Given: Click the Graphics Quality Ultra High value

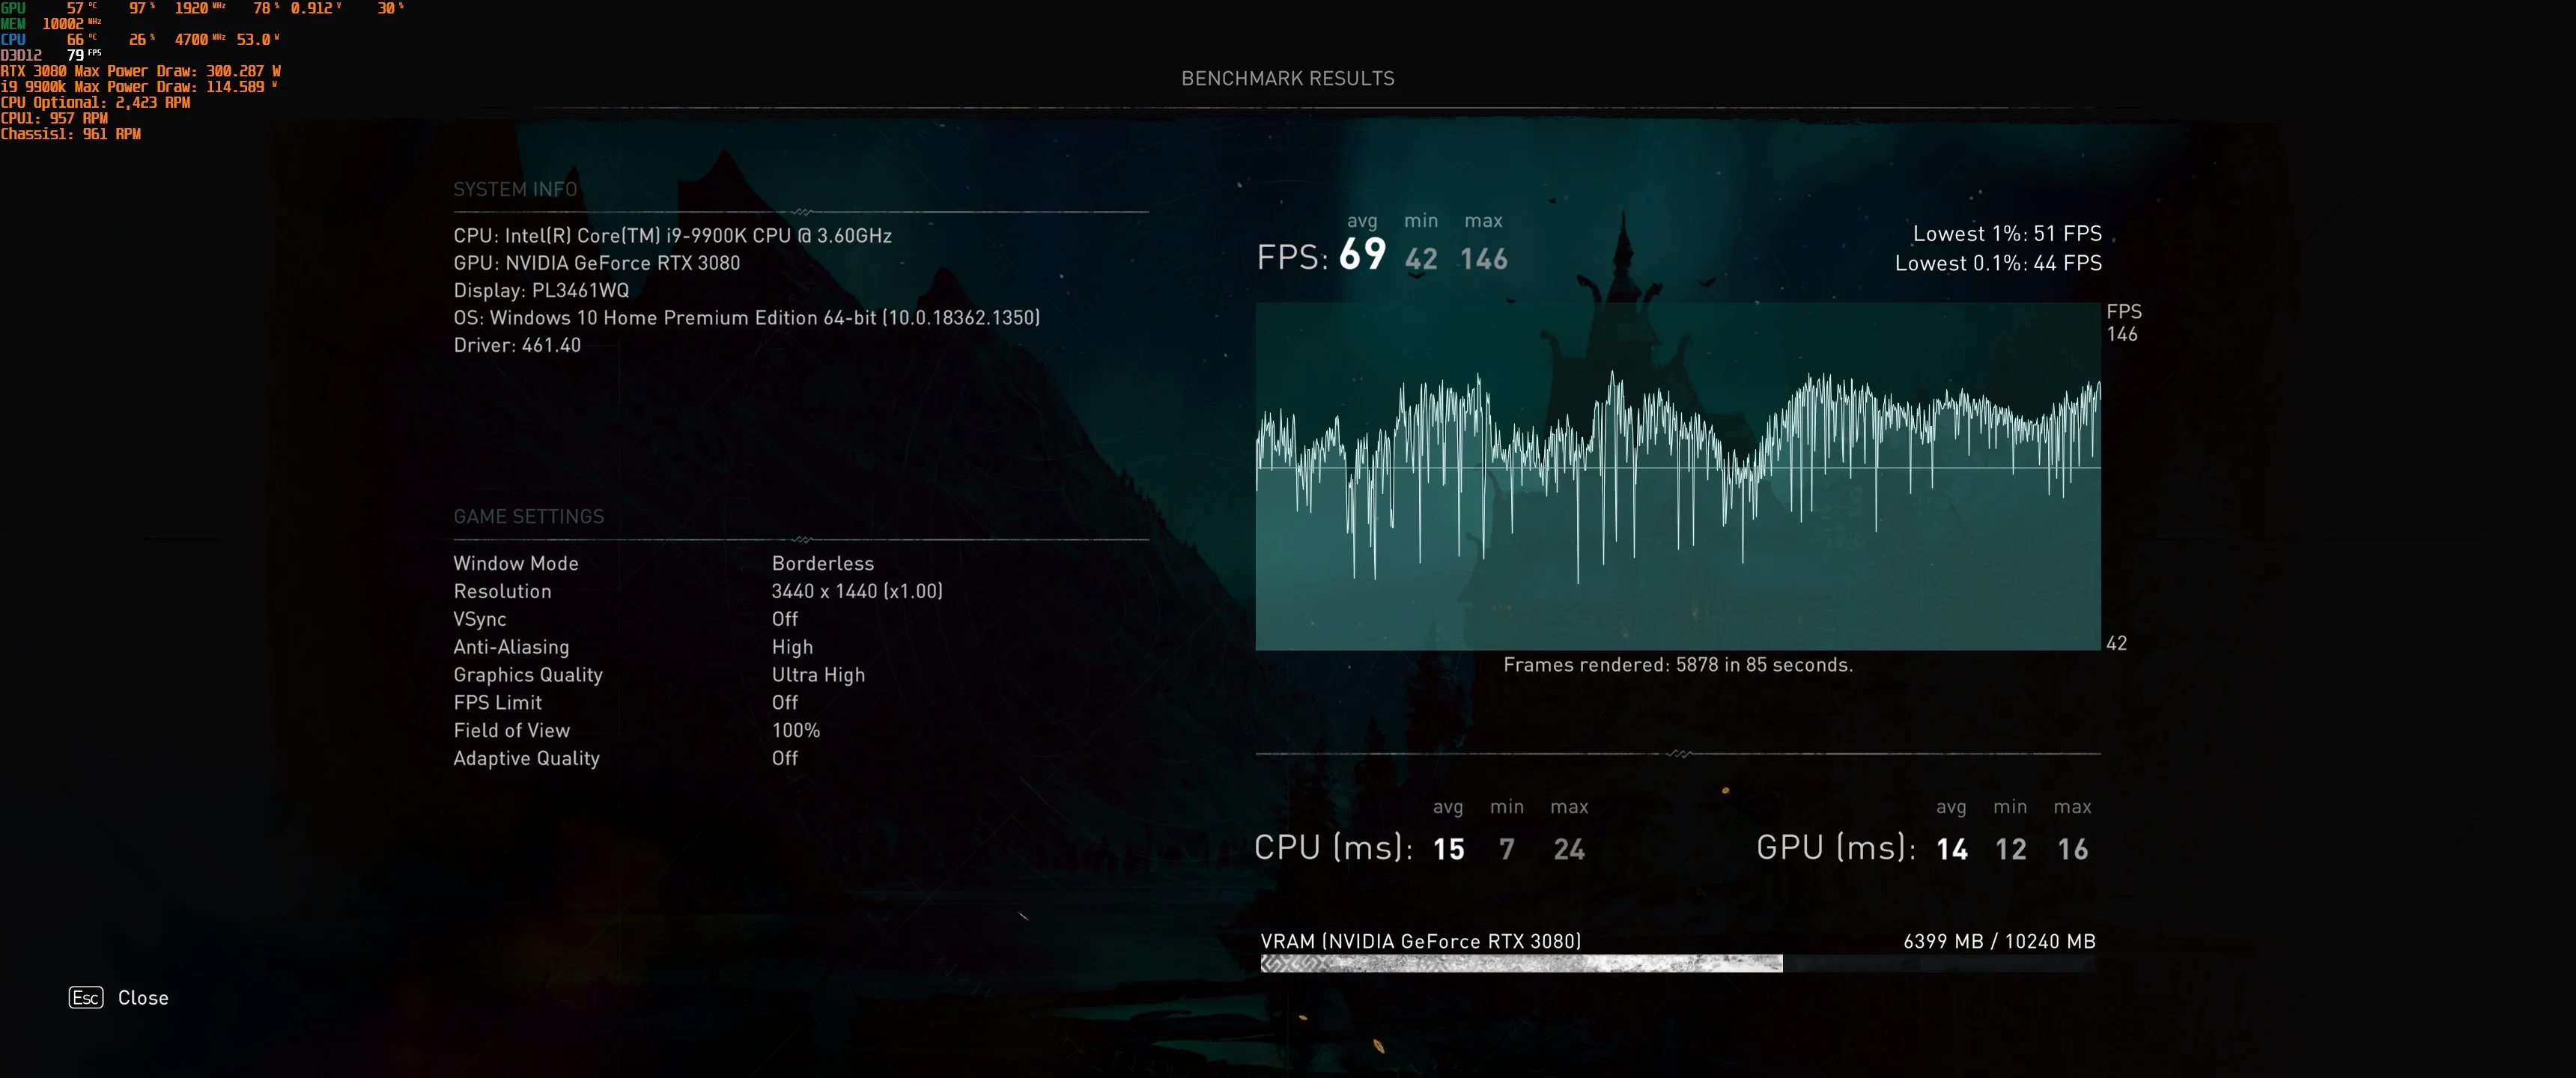Looking at the screenshot, I should 818,675.
